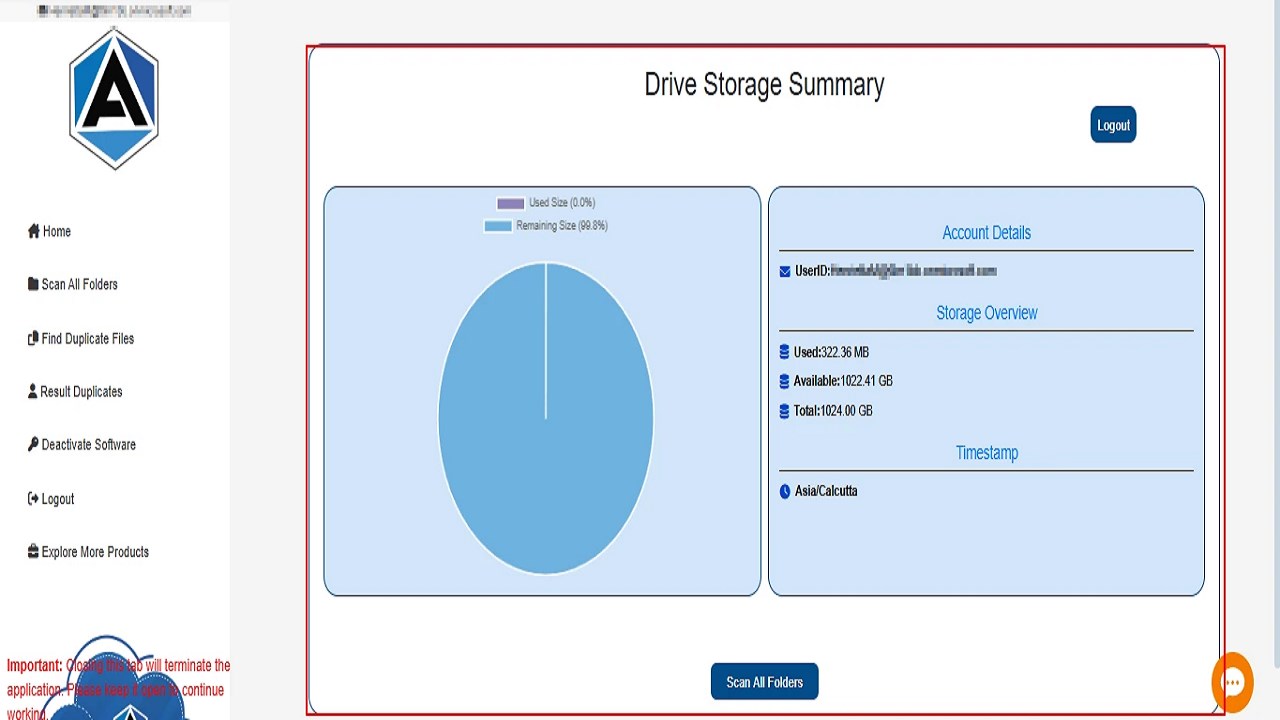The width and height of the screenshot is (1280, 720).
Task: Click the Total:1024.00 GB value
Action: click(x=833, y=410)
